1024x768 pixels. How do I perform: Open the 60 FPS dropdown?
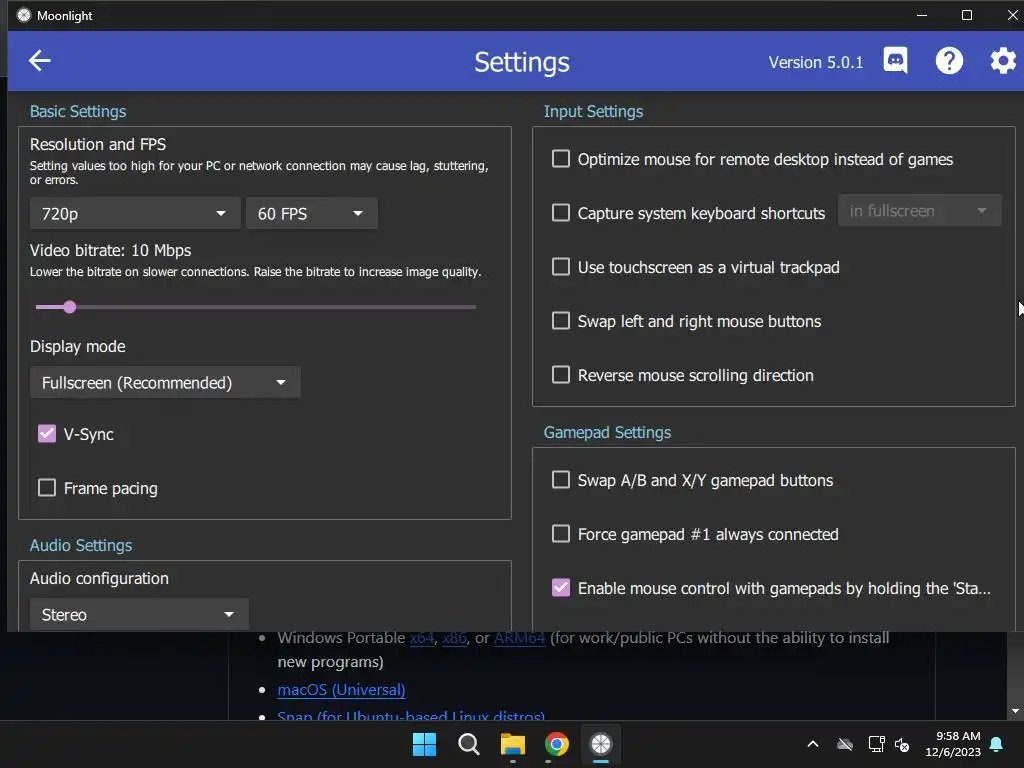click(x=312, y=214)
